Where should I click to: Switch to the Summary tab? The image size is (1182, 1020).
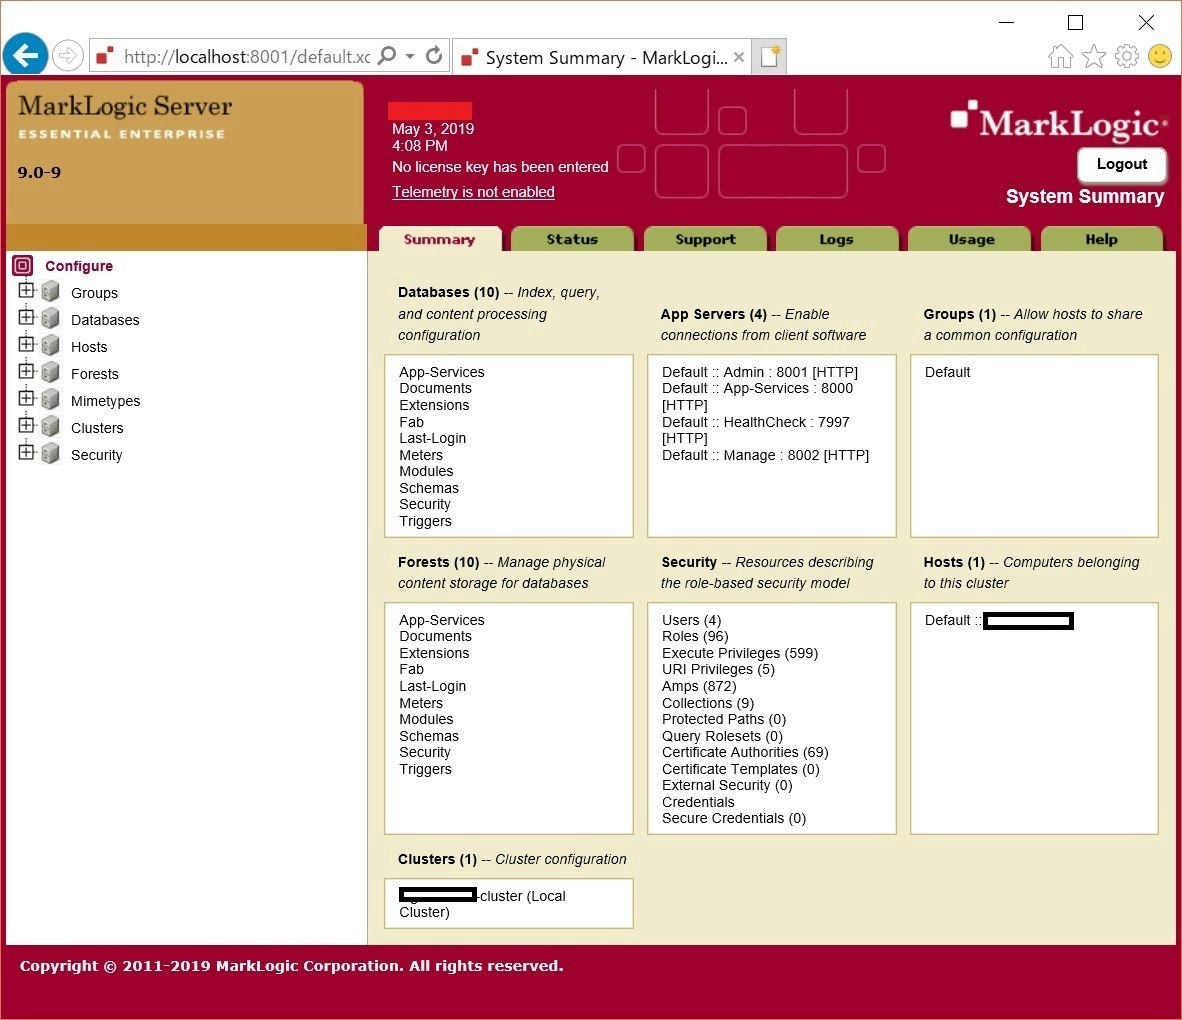click(x=439, y=239)
